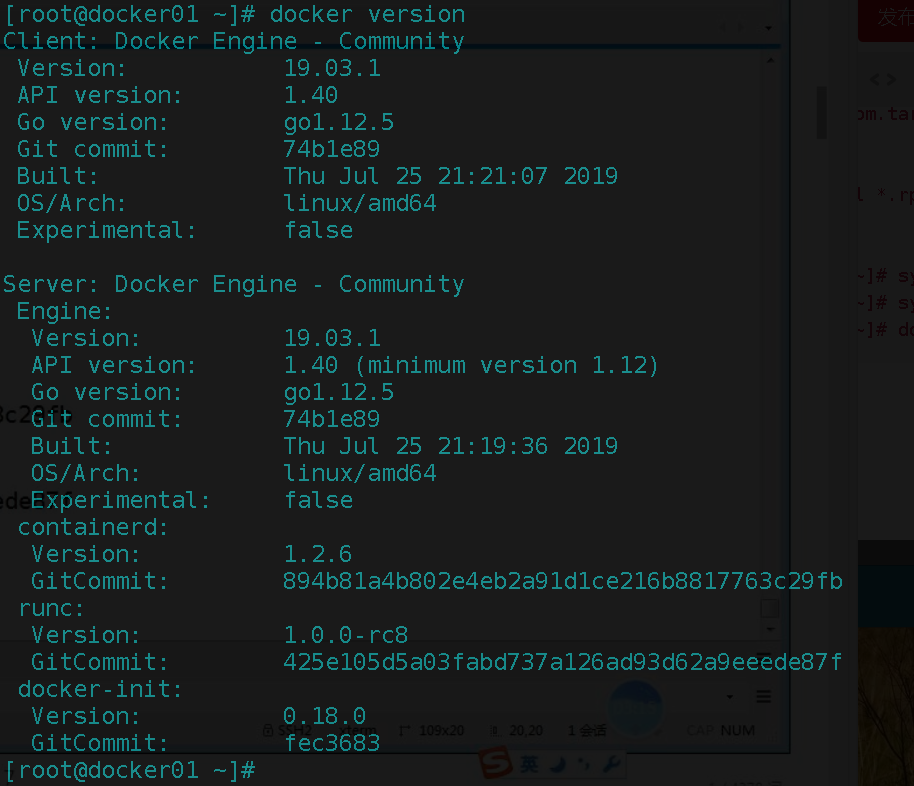Click the client Built time '21:21:07' value
This screenshot has width=914, height=786.
(493, 176)
